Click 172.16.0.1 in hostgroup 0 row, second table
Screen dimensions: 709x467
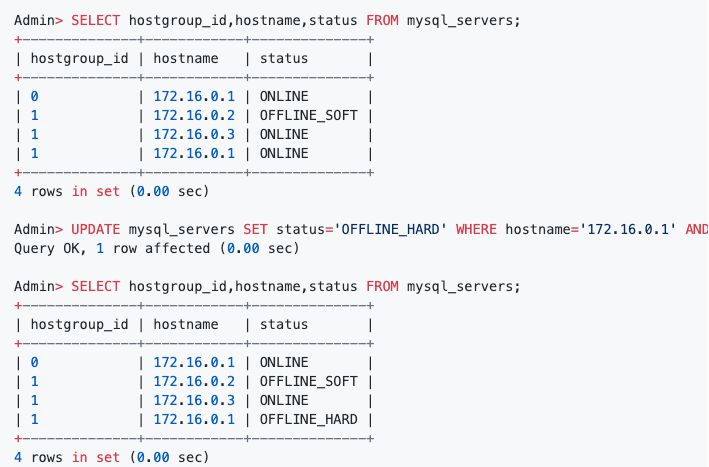(194, 362)
